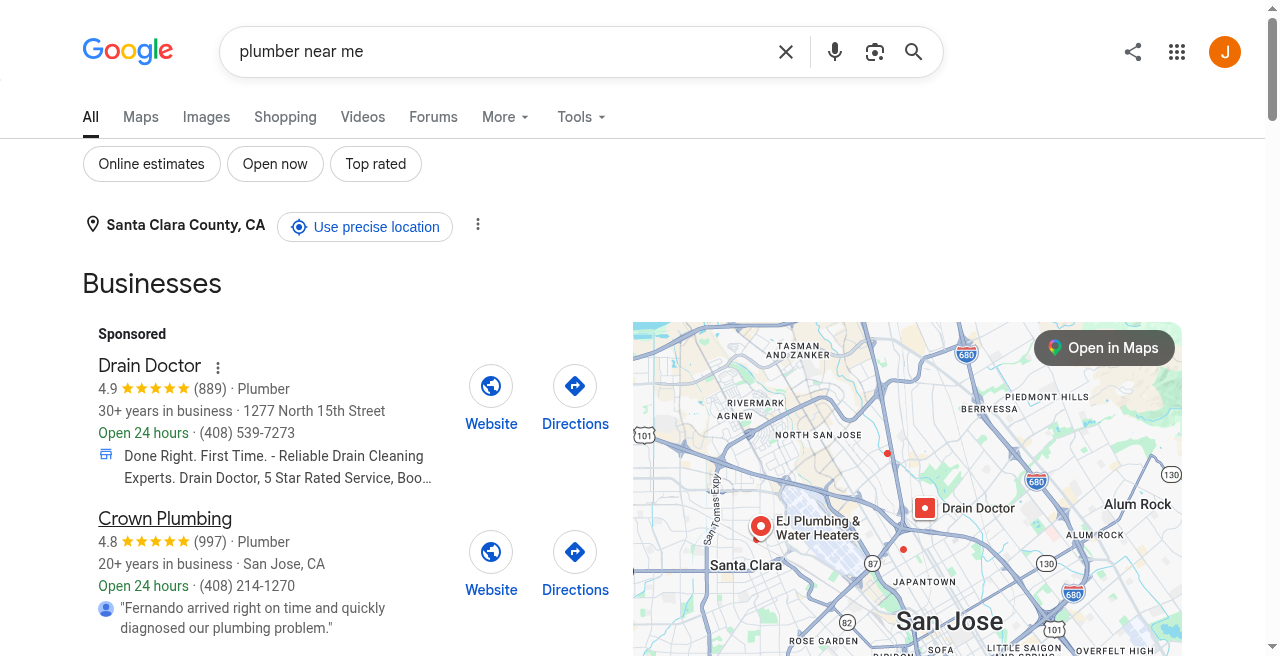
Task: Click Directions label under Crown Plumbing
Action: [x=575, y=590]
